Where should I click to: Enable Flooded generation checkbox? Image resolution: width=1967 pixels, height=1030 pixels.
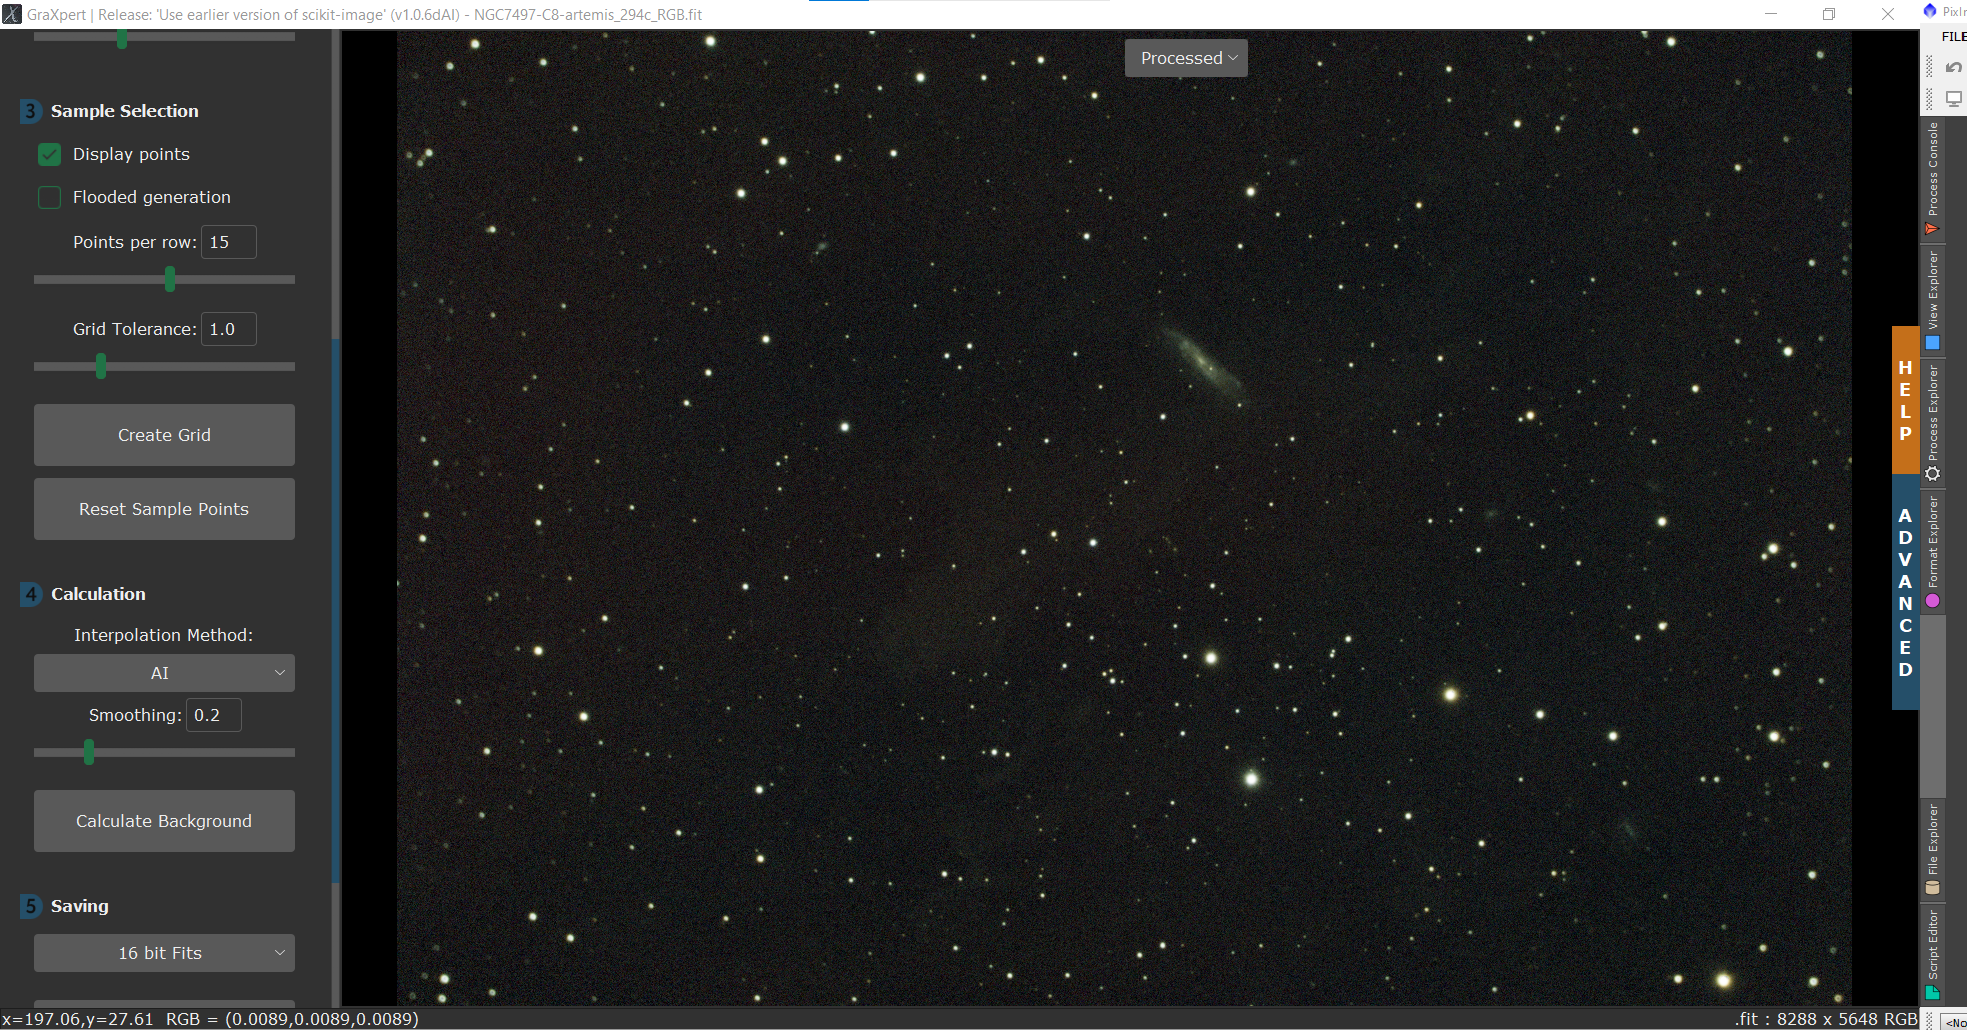pyautogui.click(x=50, y=197)
